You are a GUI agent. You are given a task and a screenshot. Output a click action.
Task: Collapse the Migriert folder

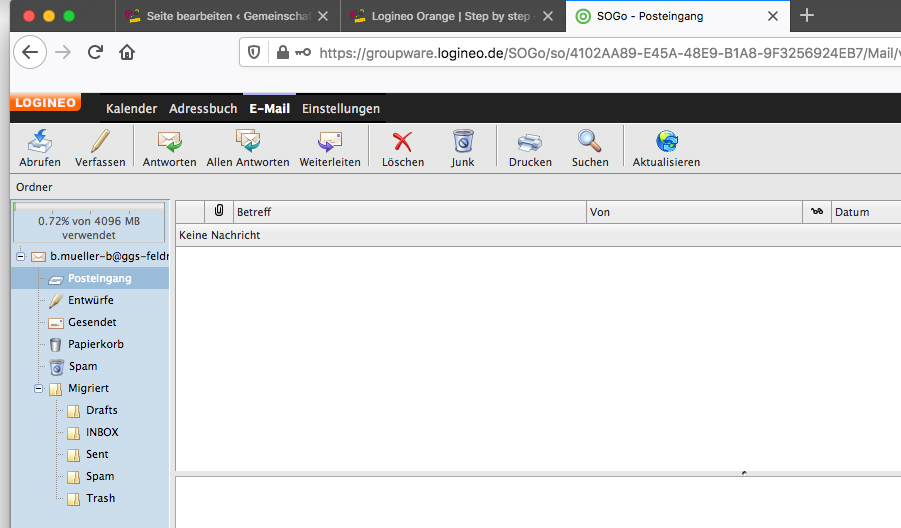point(39,388)
